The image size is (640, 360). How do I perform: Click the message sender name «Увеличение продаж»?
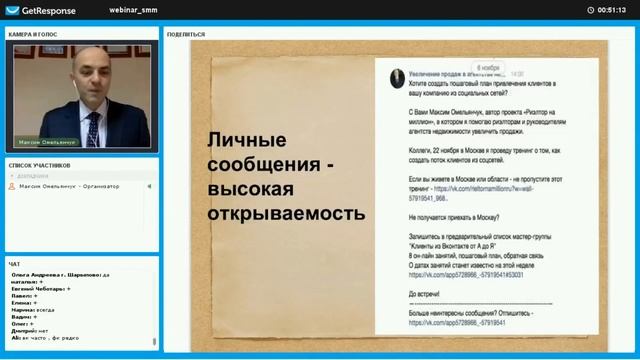click(x=457, y=74)
